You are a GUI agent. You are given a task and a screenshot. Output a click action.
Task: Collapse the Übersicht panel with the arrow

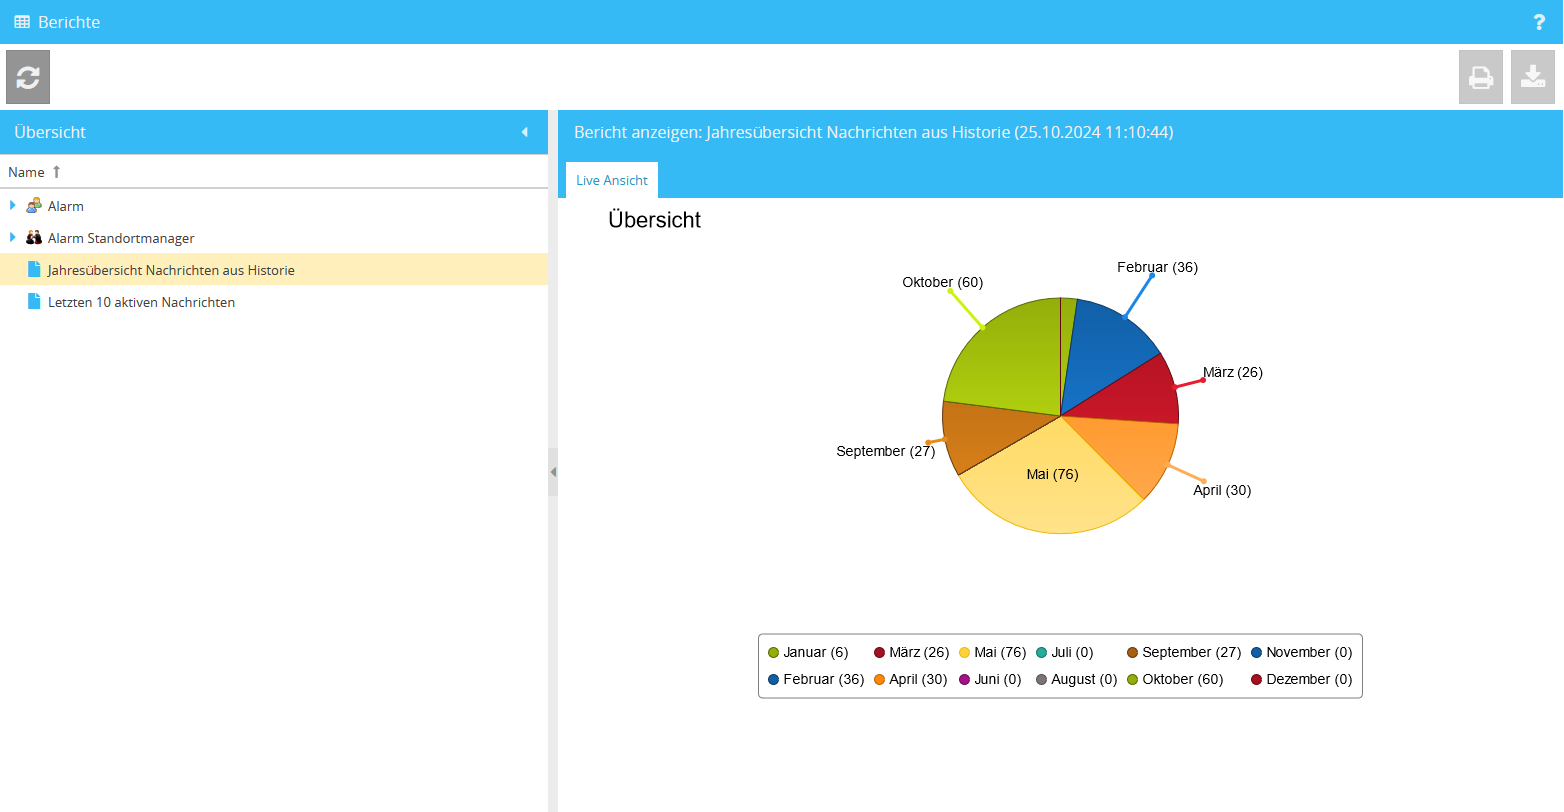pos(525,132)
